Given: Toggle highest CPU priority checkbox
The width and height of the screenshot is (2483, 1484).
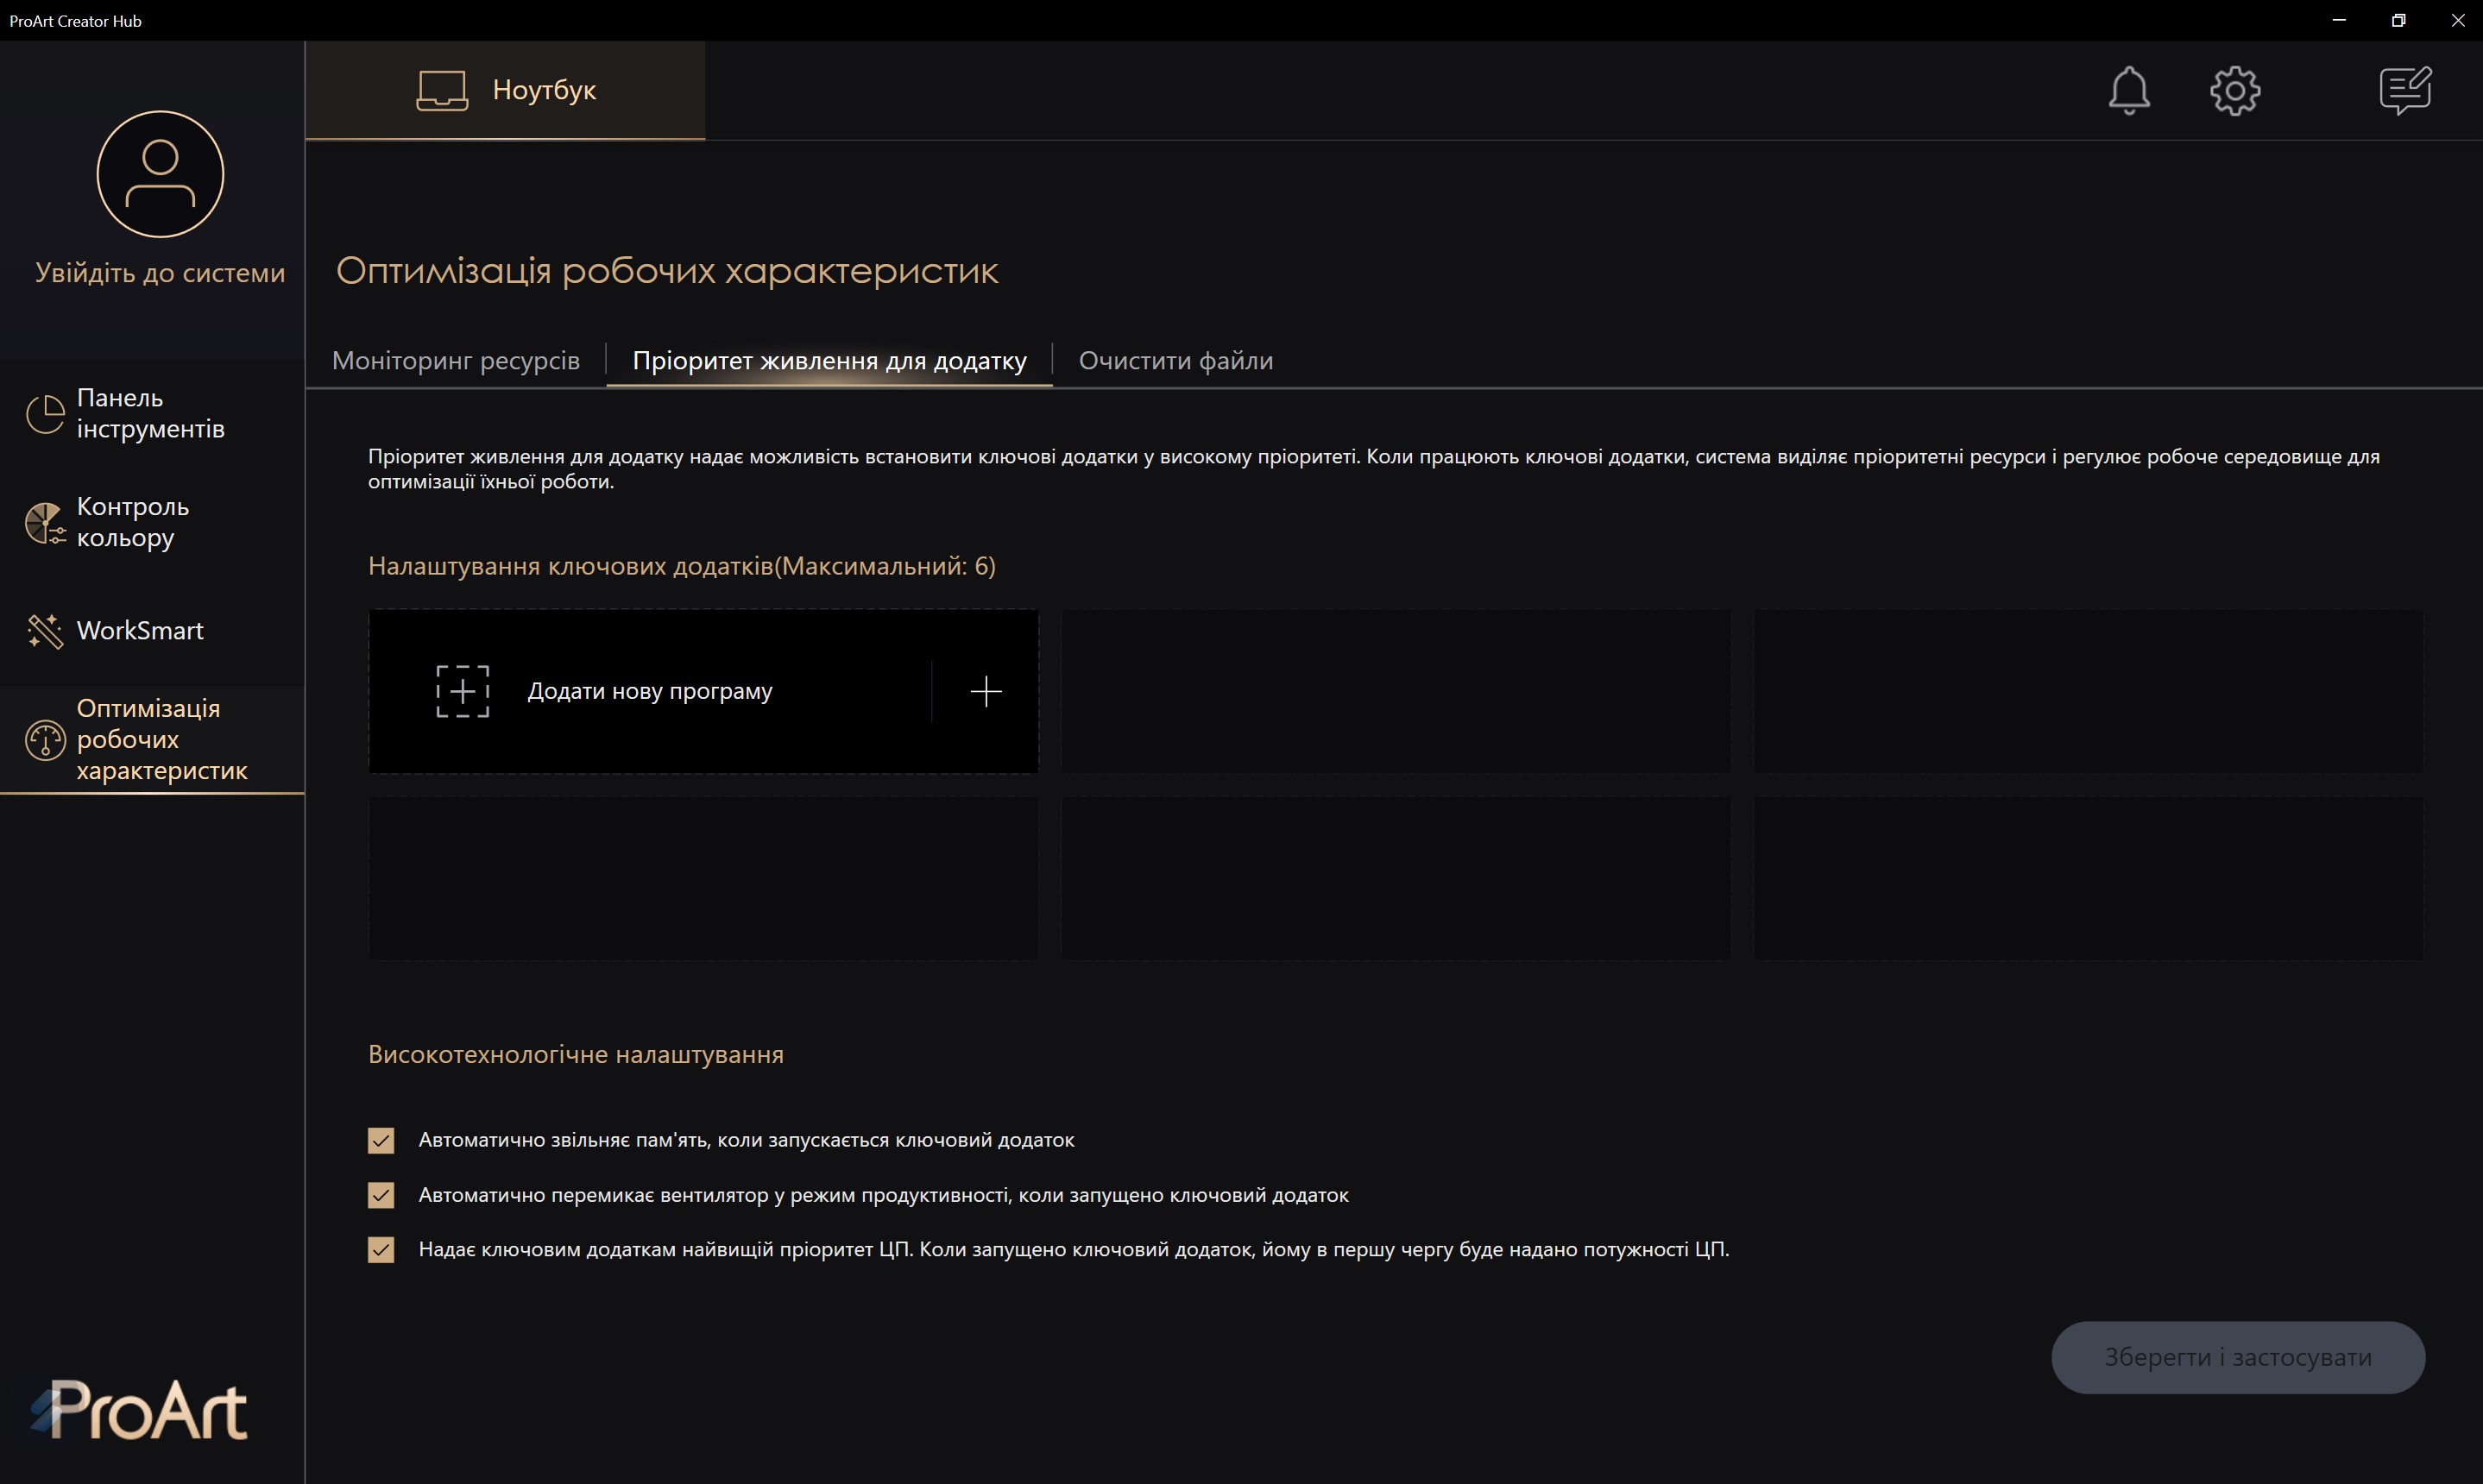Looking at the screenshot, I should (x=381, y=1250).
